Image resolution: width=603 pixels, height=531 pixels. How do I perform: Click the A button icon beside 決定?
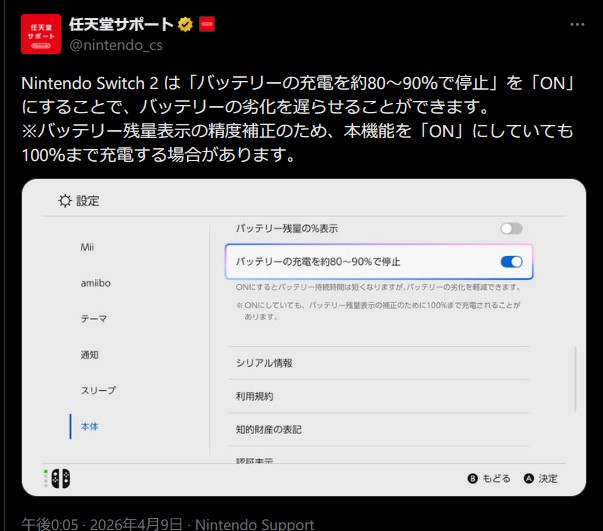[529, 478]
